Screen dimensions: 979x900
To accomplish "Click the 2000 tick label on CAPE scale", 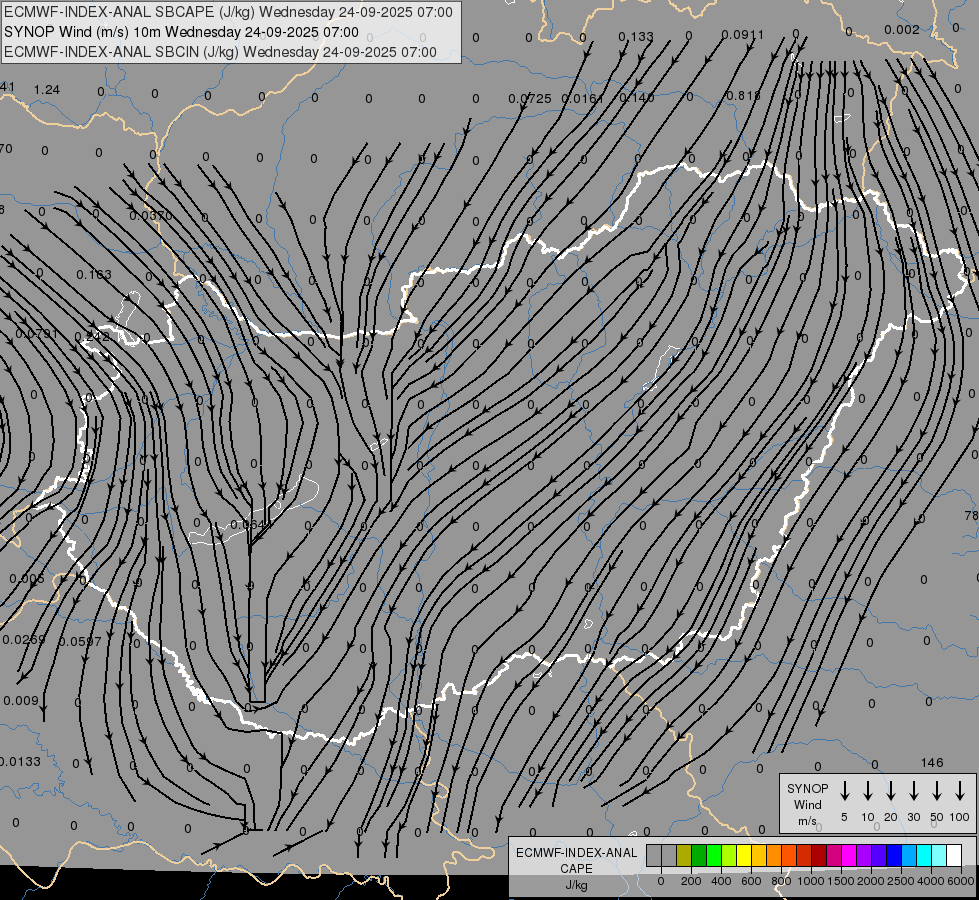I will (870, 881).
